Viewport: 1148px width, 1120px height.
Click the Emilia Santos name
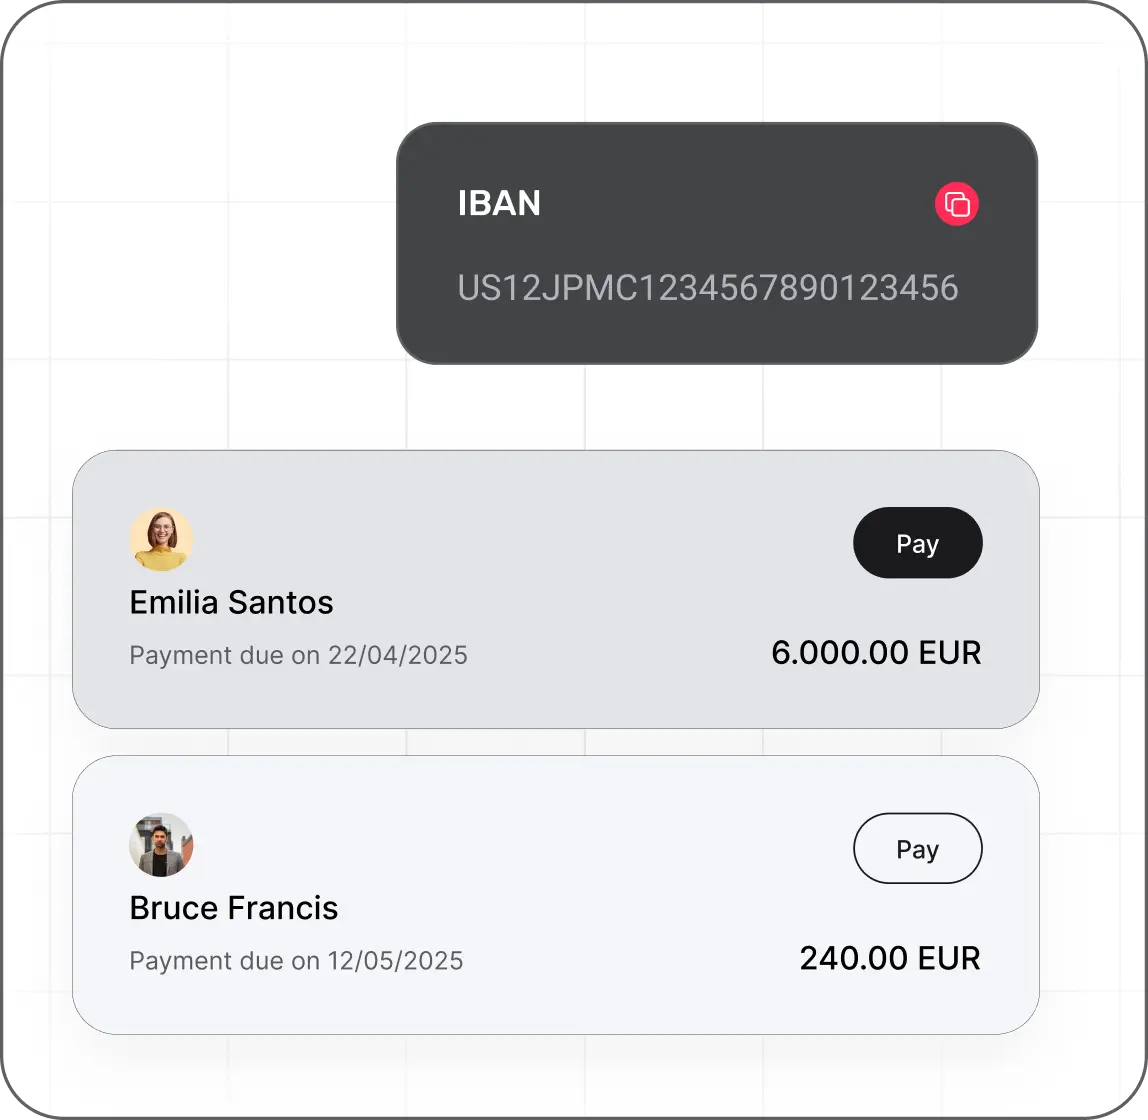(x=231, y=602)
